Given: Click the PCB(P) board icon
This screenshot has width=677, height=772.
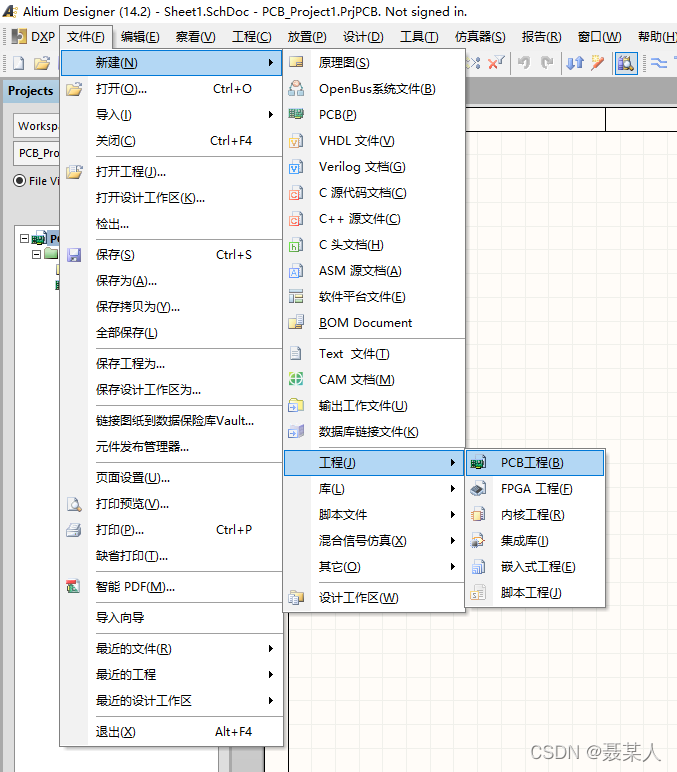Looking at the screenshot, I should coord(296,114).
